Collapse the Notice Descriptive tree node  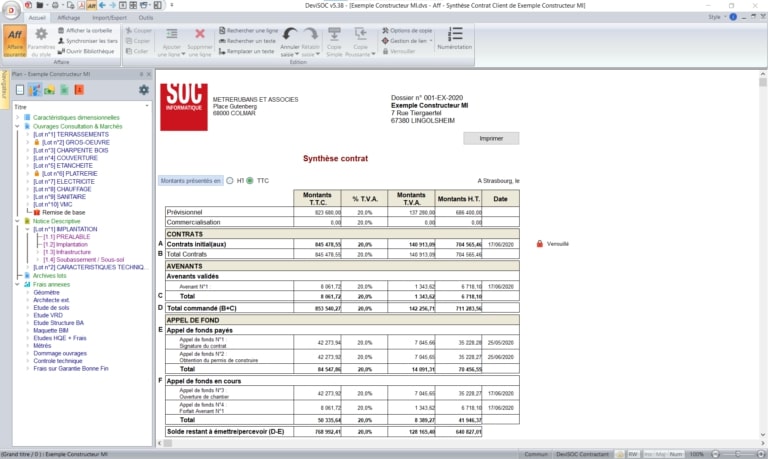16,221
